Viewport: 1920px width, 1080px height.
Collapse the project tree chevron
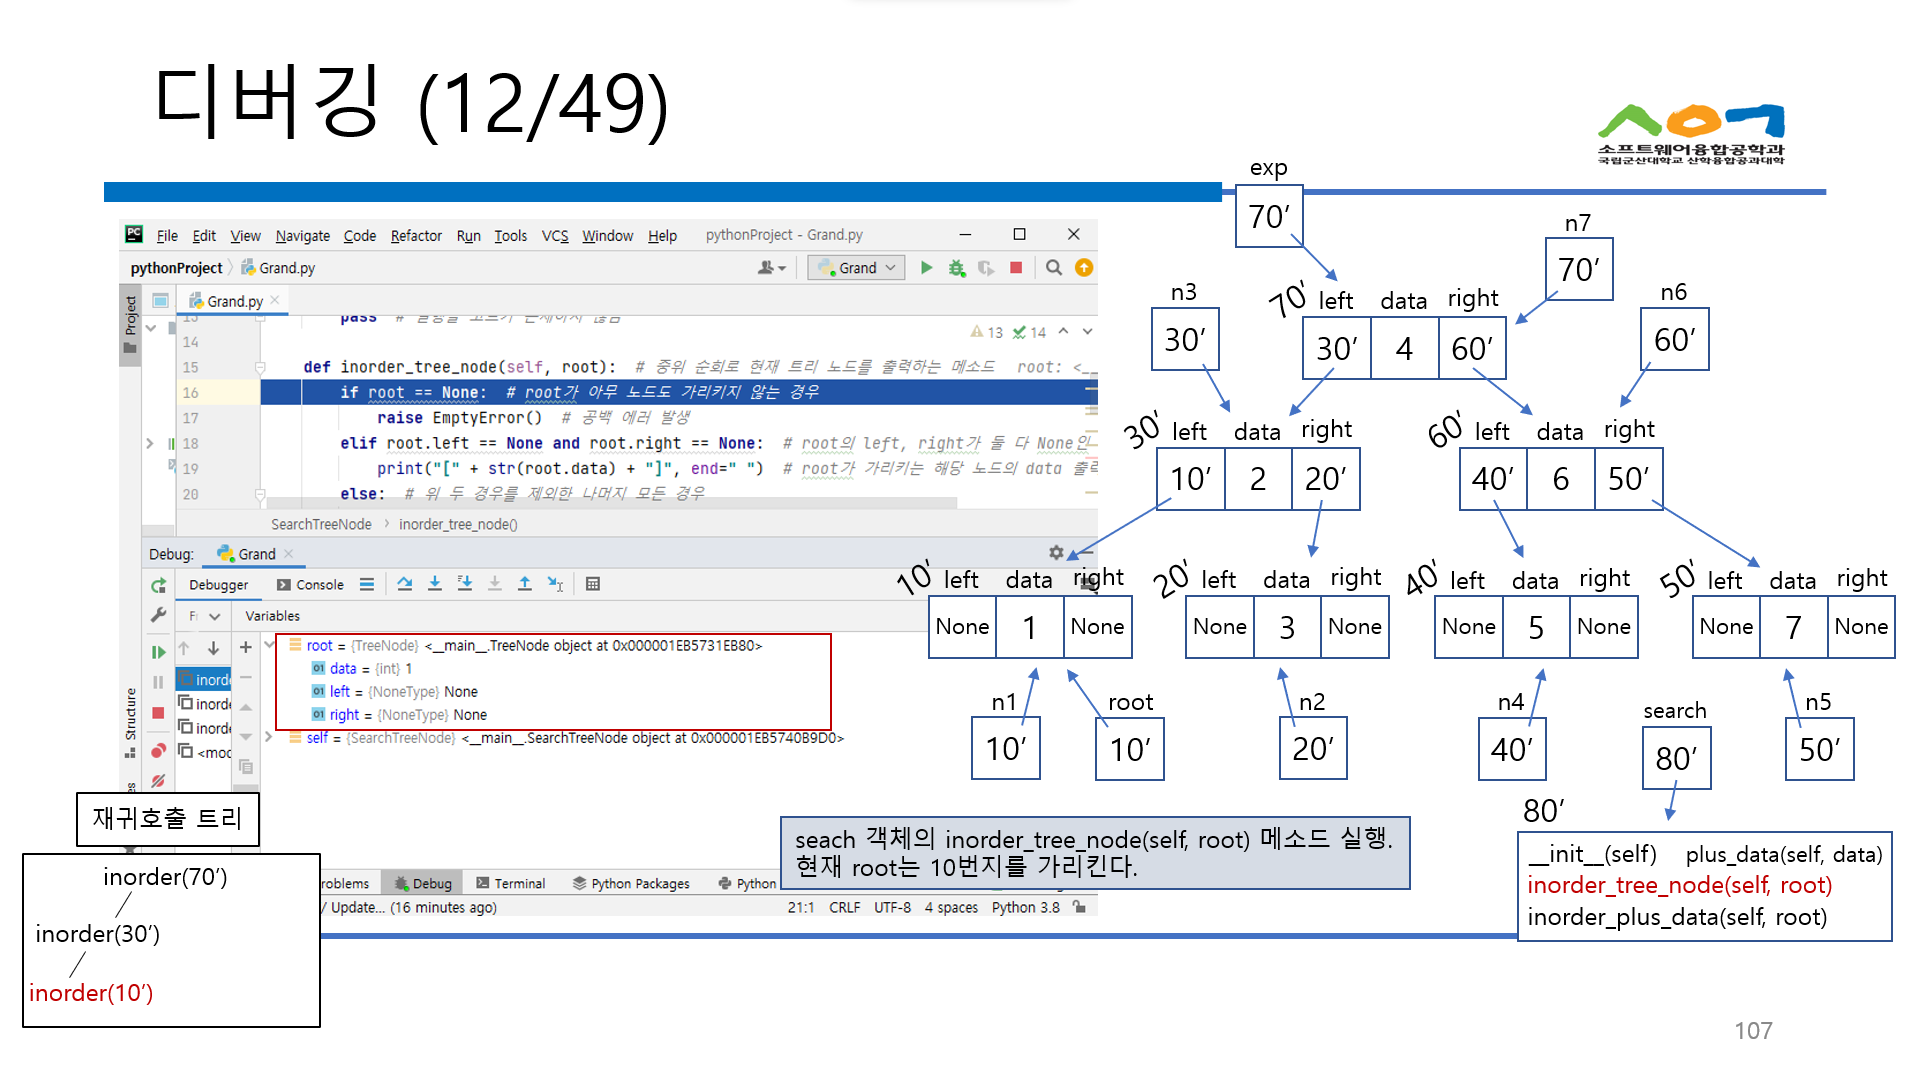(151, 328)
